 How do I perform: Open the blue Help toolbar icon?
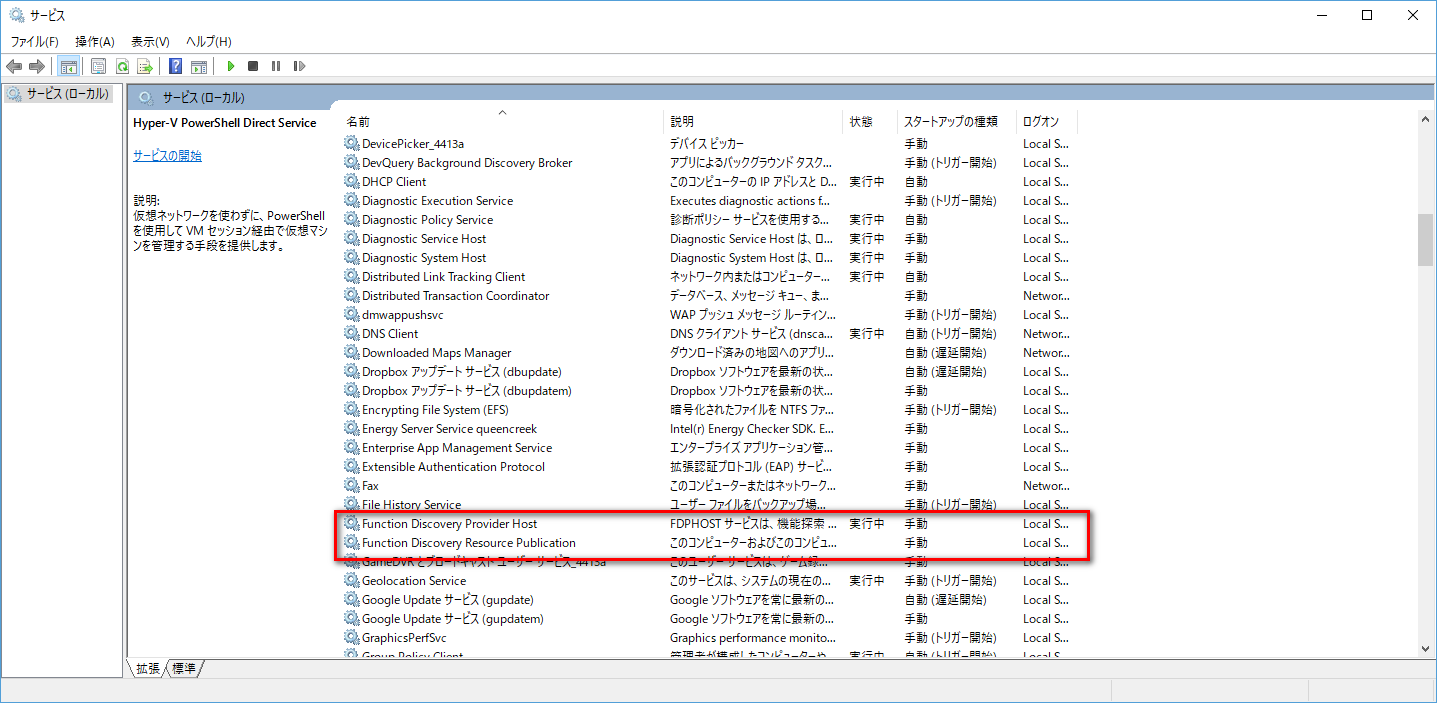(x=175, y=66)
